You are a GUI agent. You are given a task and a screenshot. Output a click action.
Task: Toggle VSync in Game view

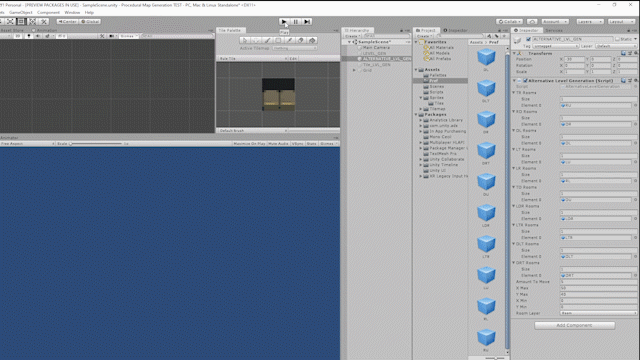(298, 144)
